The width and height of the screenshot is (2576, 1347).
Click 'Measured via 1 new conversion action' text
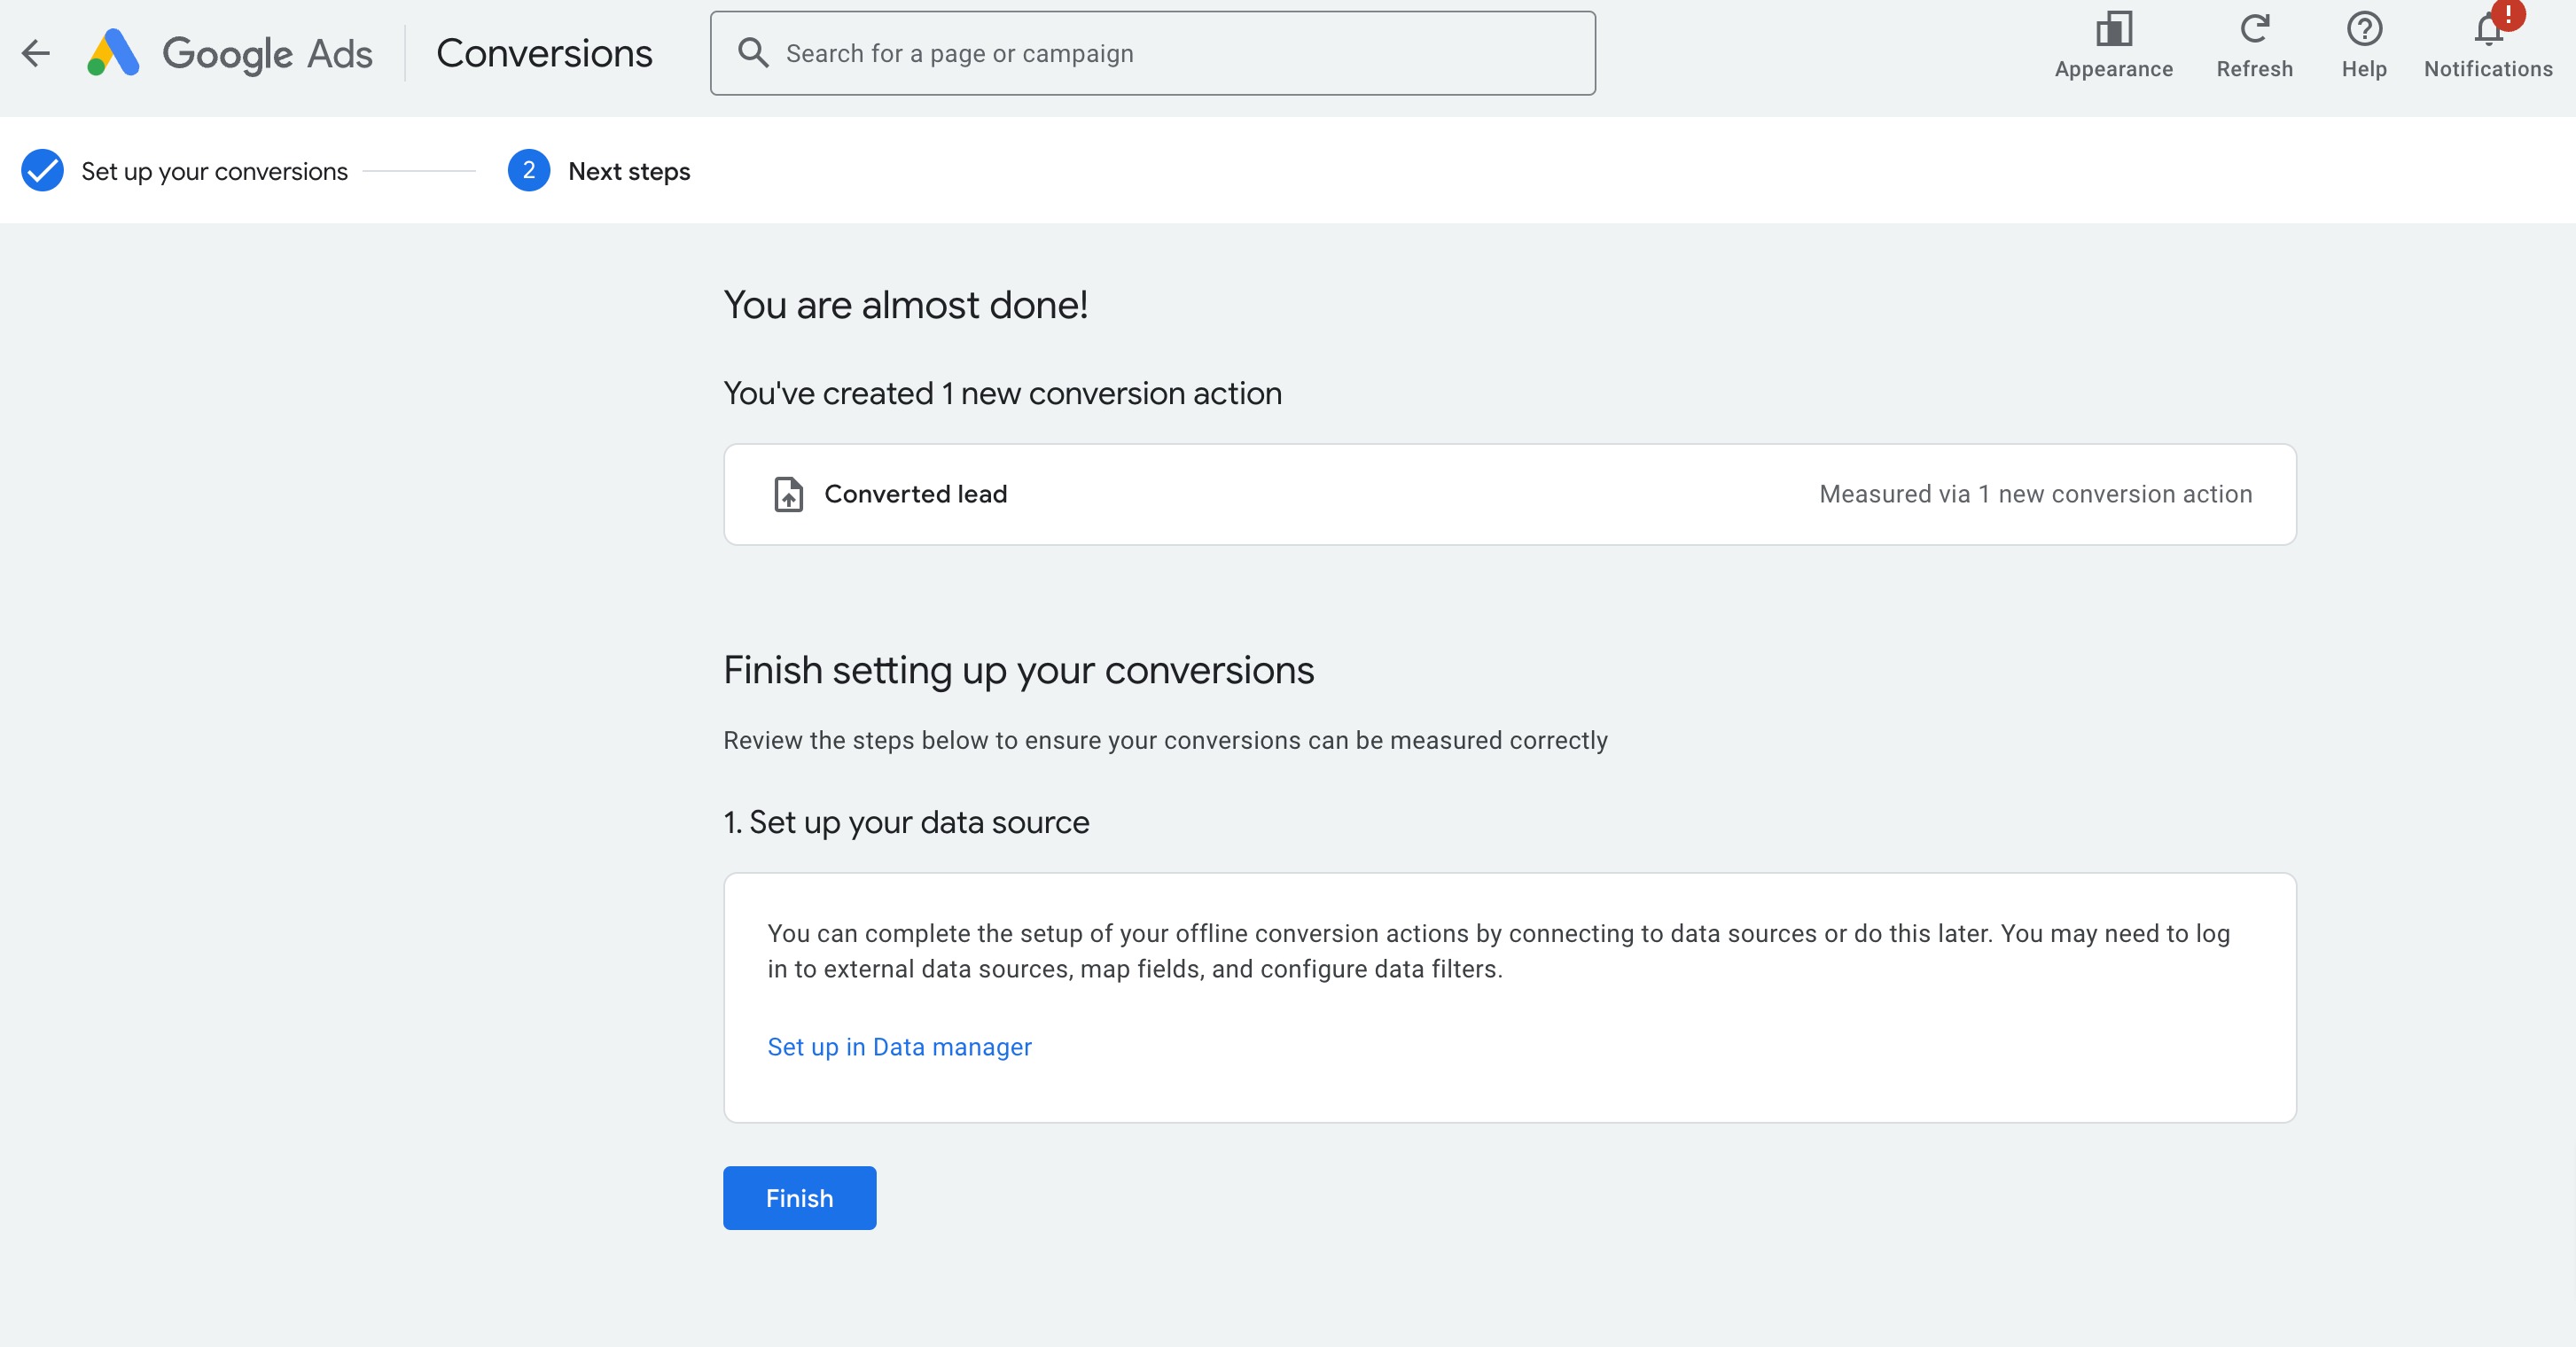click(x=2035, y=494)
